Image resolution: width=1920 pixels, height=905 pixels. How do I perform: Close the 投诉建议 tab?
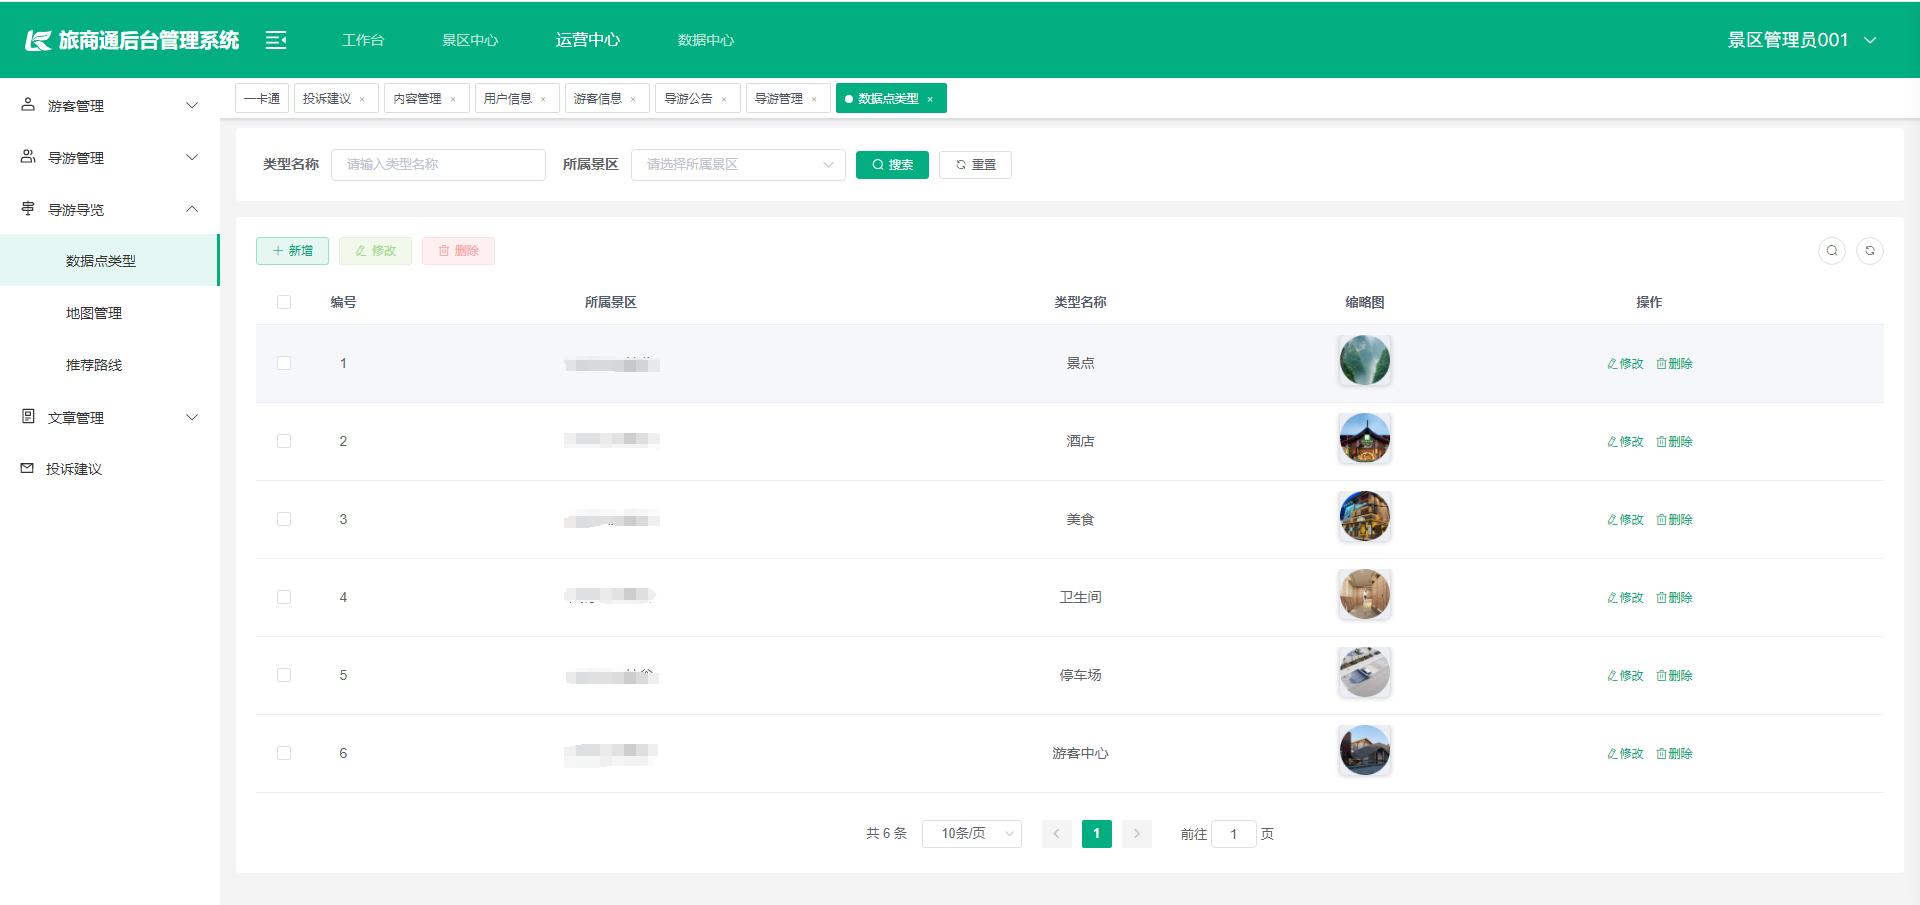point(362,99)
